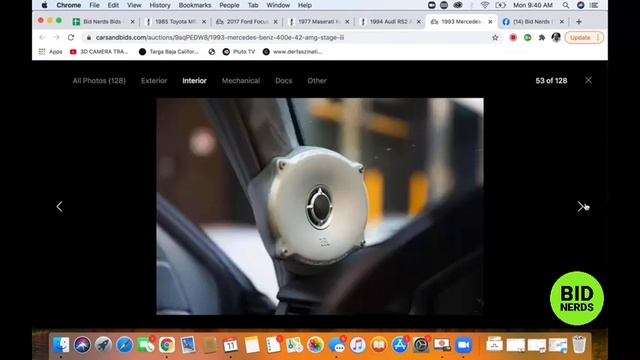Open the View menu
This screenshot has height=360, width=640.
pyautogui.click(x=134, y=5)
